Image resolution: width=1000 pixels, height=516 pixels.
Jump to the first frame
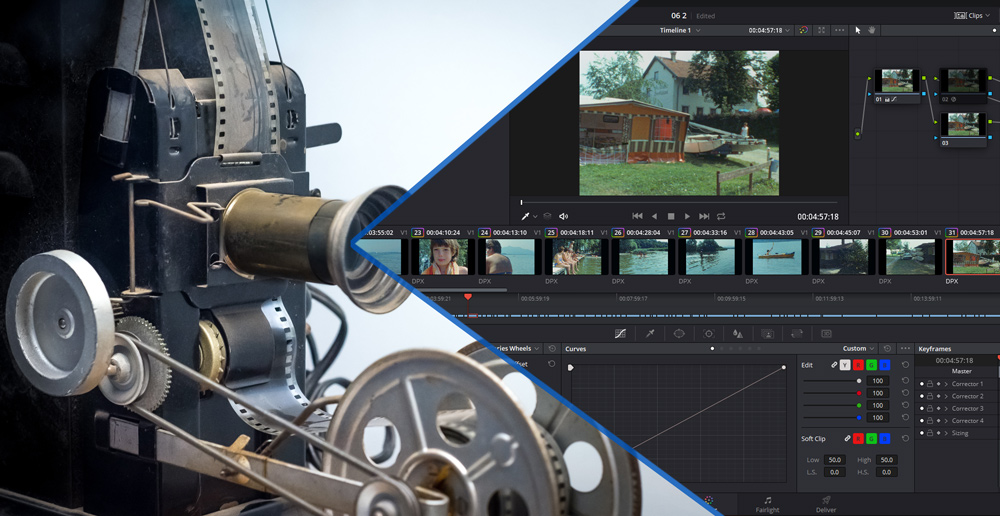tap(637, 216)
